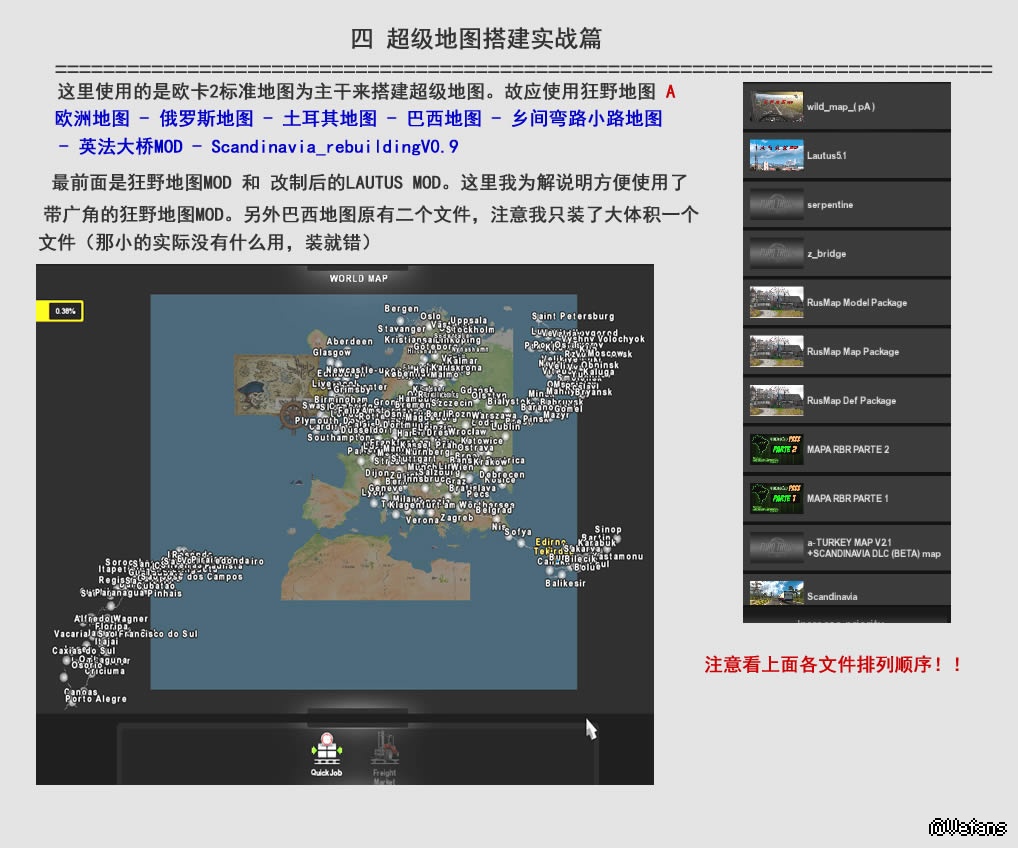Select the Scandinavia mod entry

(x=846, y=594)
